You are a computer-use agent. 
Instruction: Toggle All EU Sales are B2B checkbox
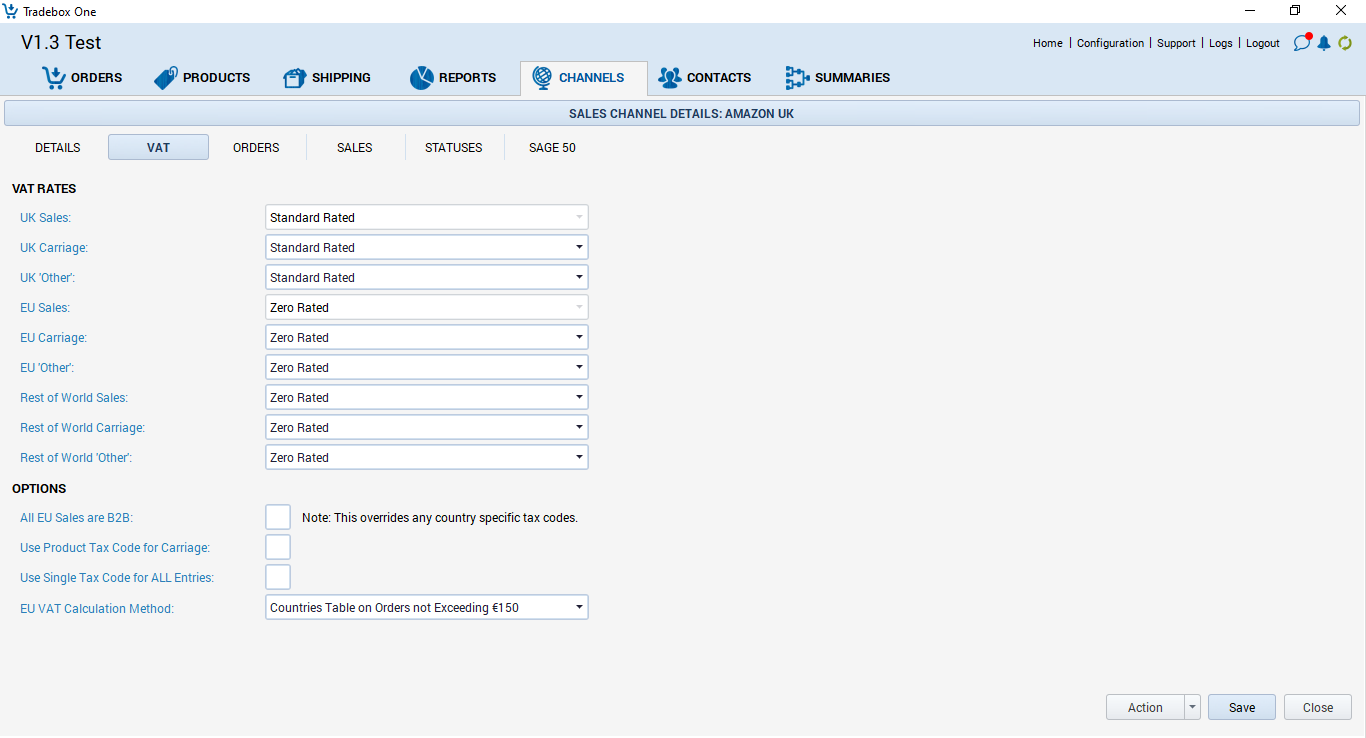point(278,517)
